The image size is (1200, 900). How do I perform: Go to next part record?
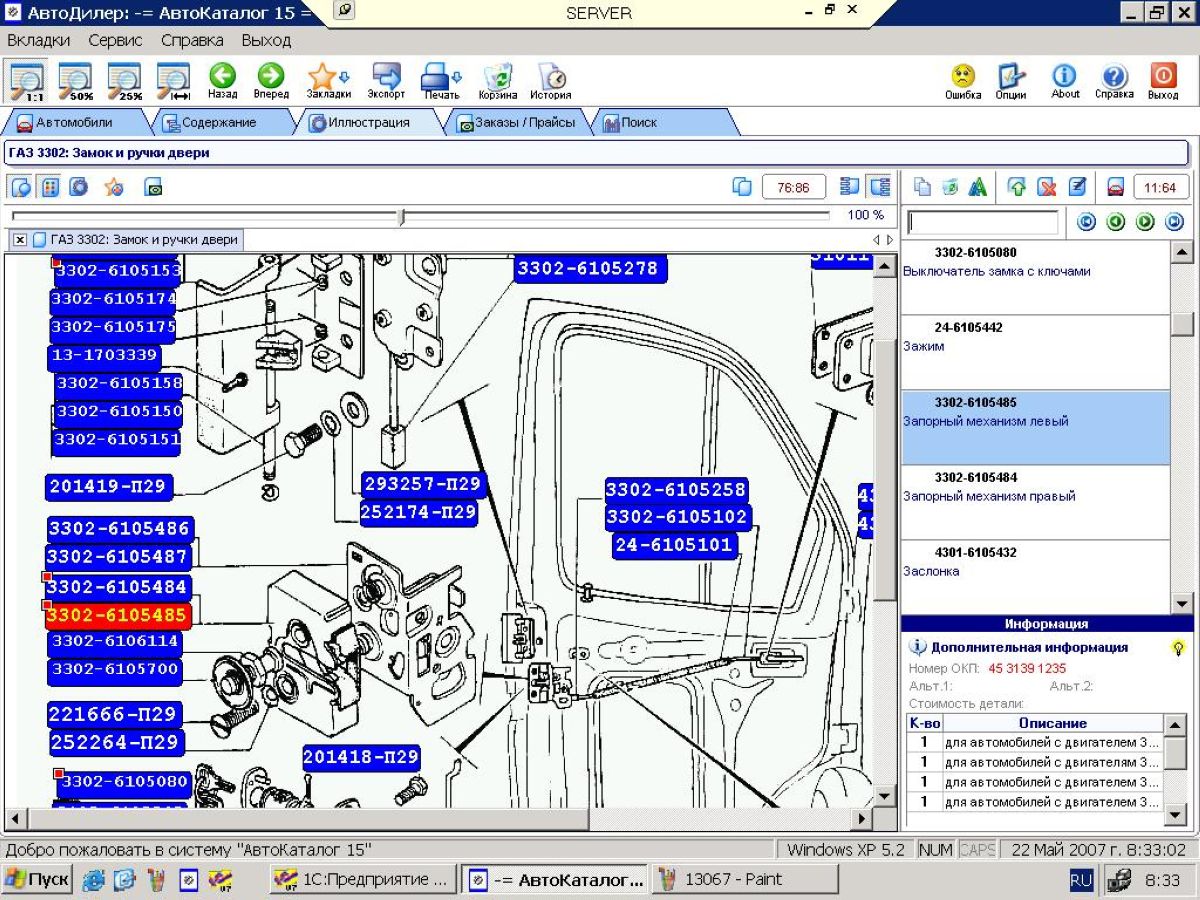point(1145,222)
